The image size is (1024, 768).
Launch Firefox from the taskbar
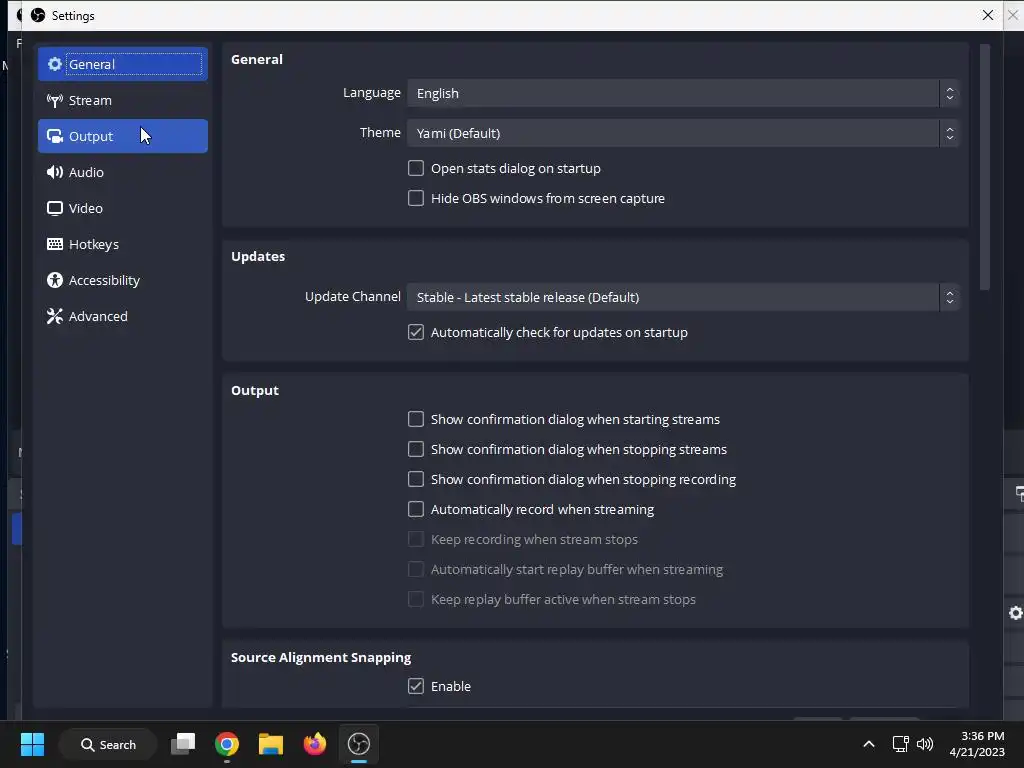(x=315, y=744)
